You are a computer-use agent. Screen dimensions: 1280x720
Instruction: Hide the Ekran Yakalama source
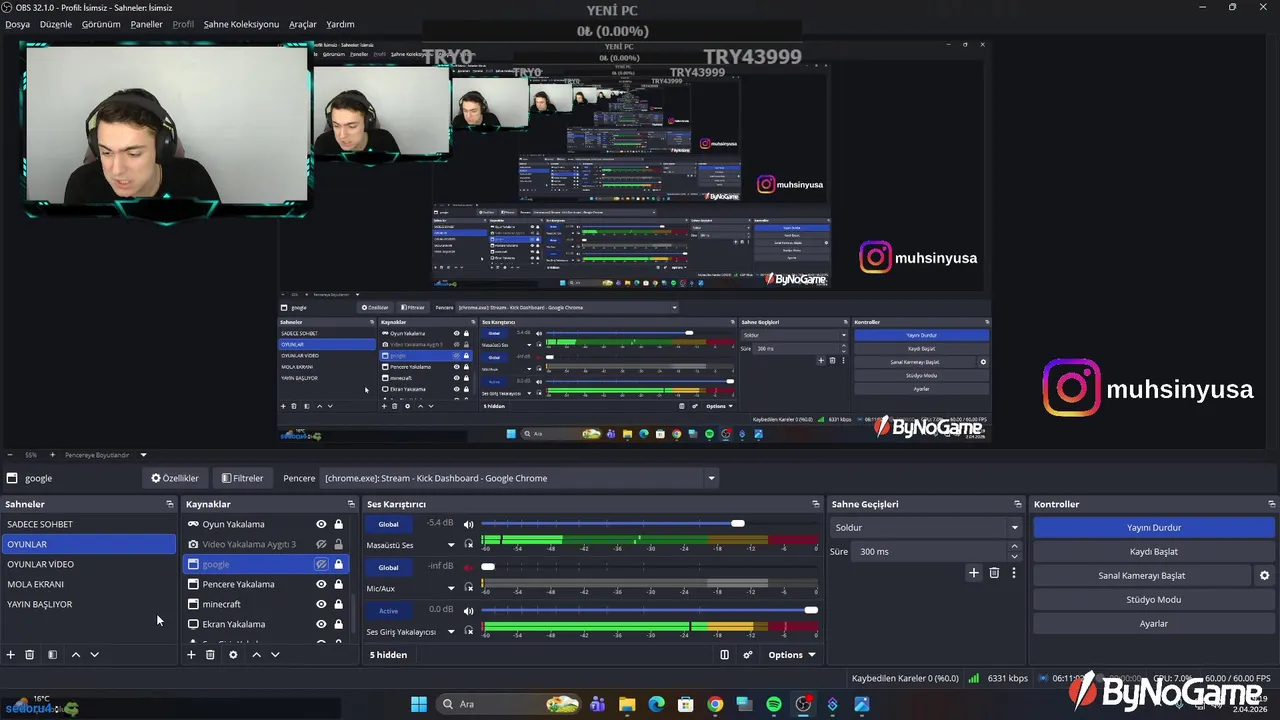pos(321,624)
